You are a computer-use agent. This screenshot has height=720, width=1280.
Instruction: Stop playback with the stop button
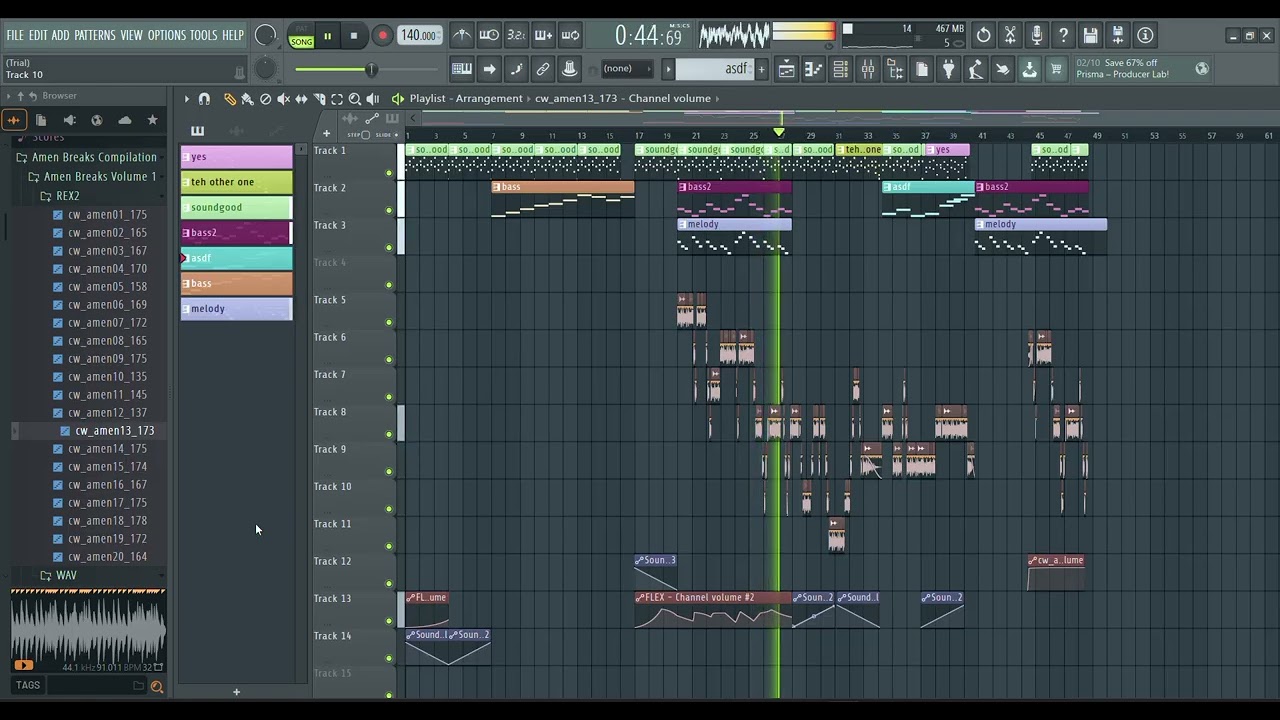point(354,36)
